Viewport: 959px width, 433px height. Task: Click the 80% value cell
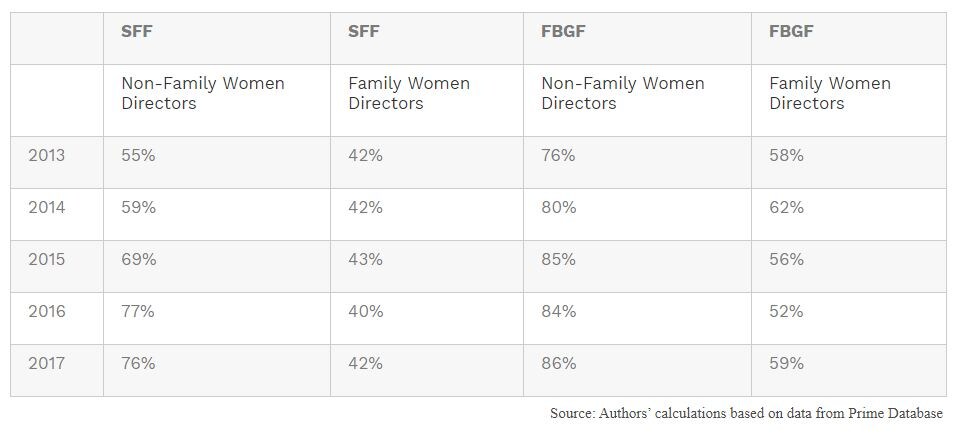pyautogui.click(x=558, y=208)
